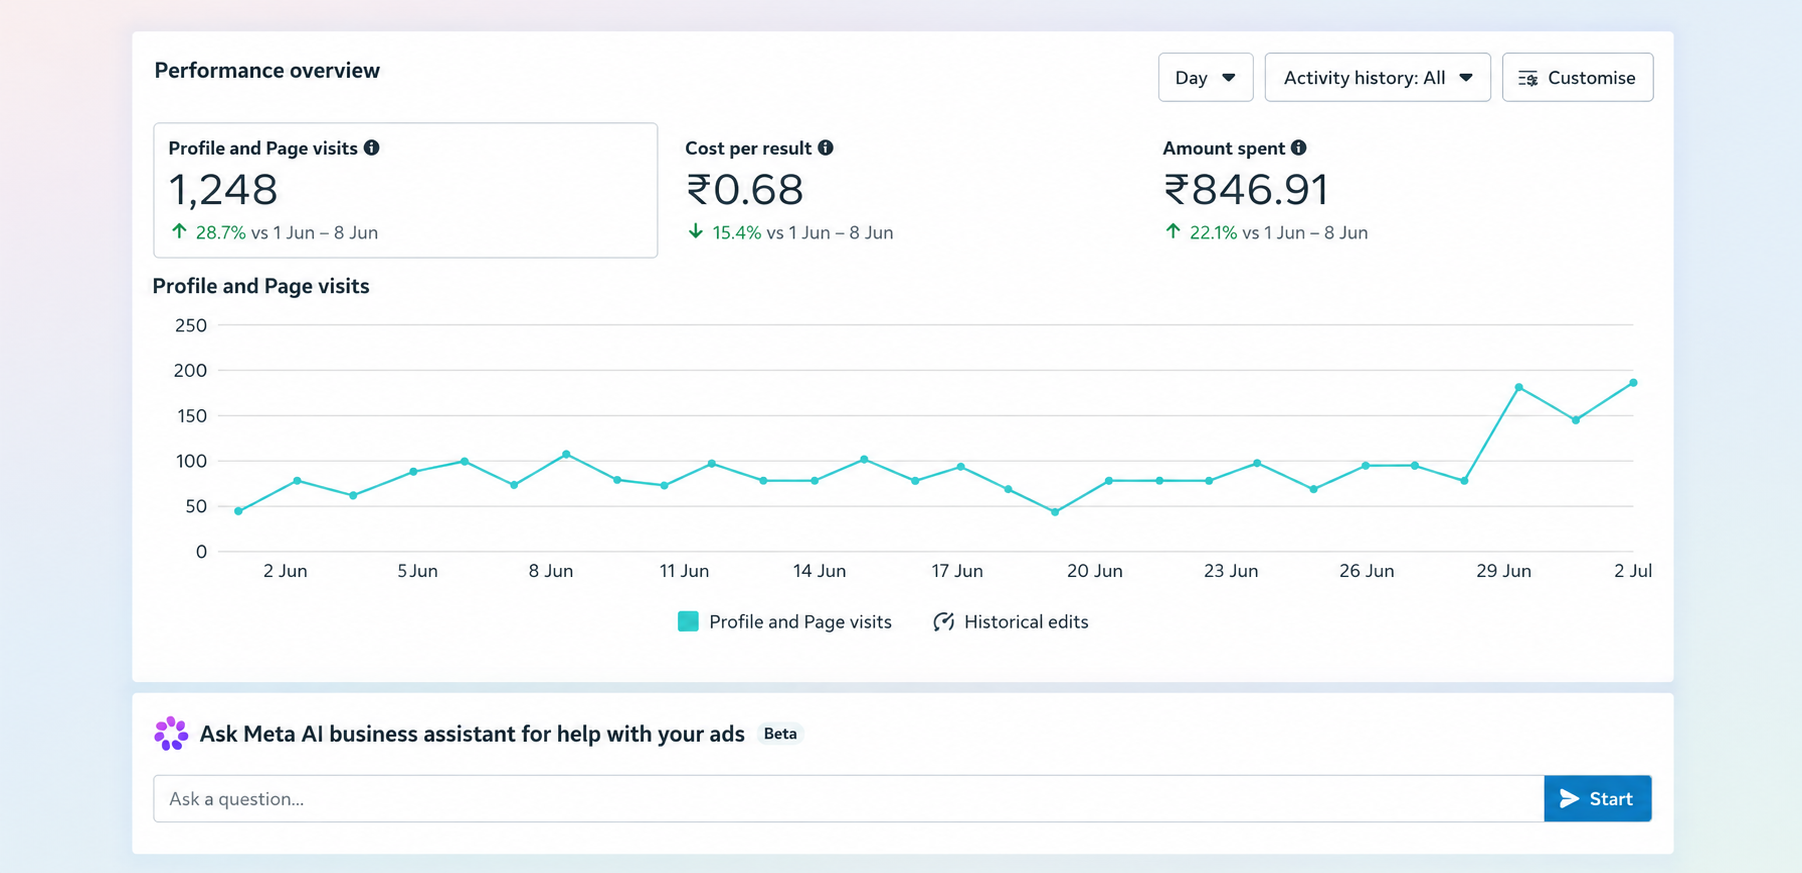Viewport: 1802px width, 873px height.
Task: Select the Cost per result metric
Action: coord(789,190)
